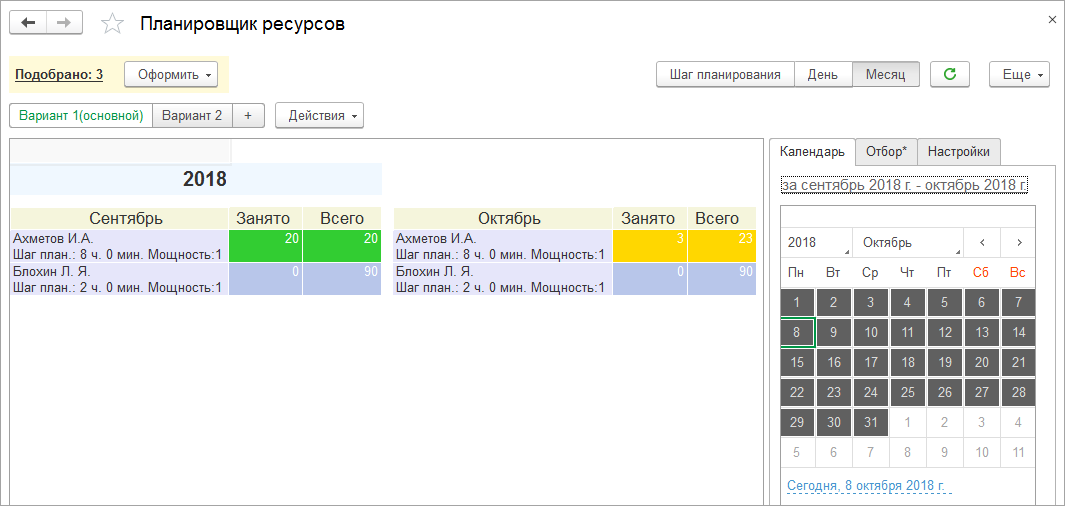The height and width of the screenshot is (506, 1065).
Task: Click the Занято header under Октябрь
Action: click(650, 218)
